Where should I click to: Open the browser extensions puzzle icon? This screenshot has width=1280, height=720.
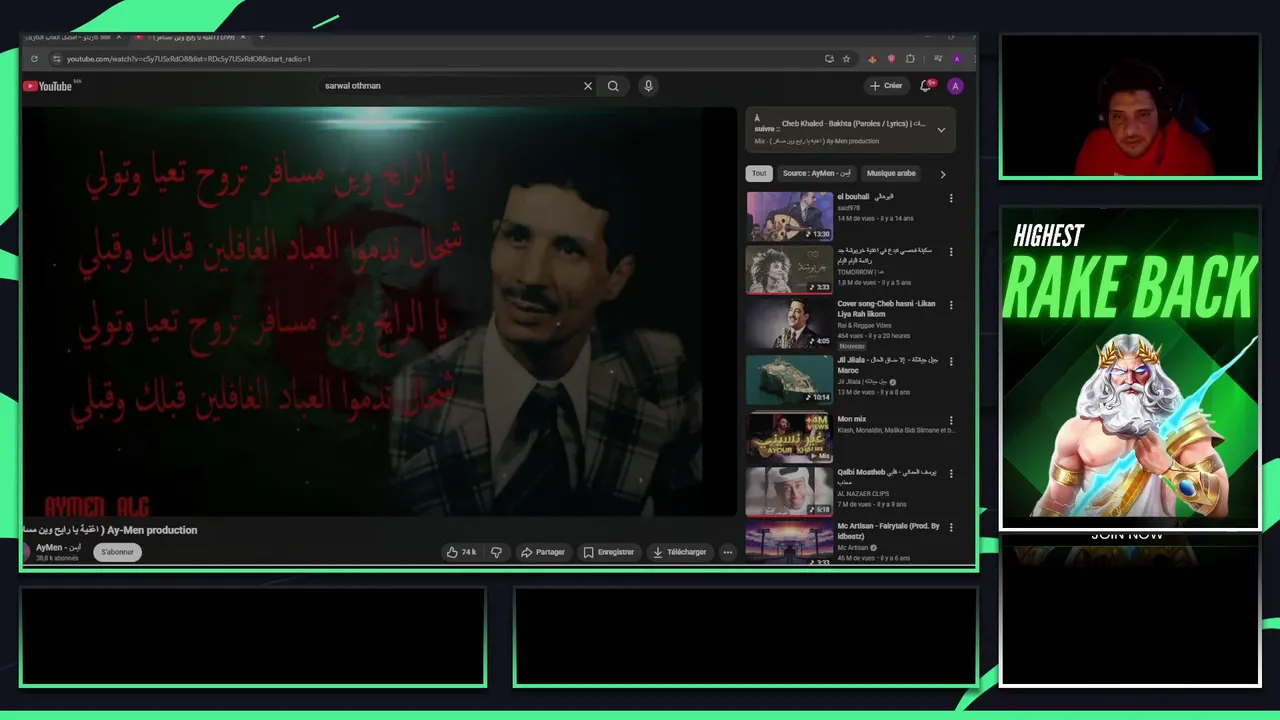910,59
